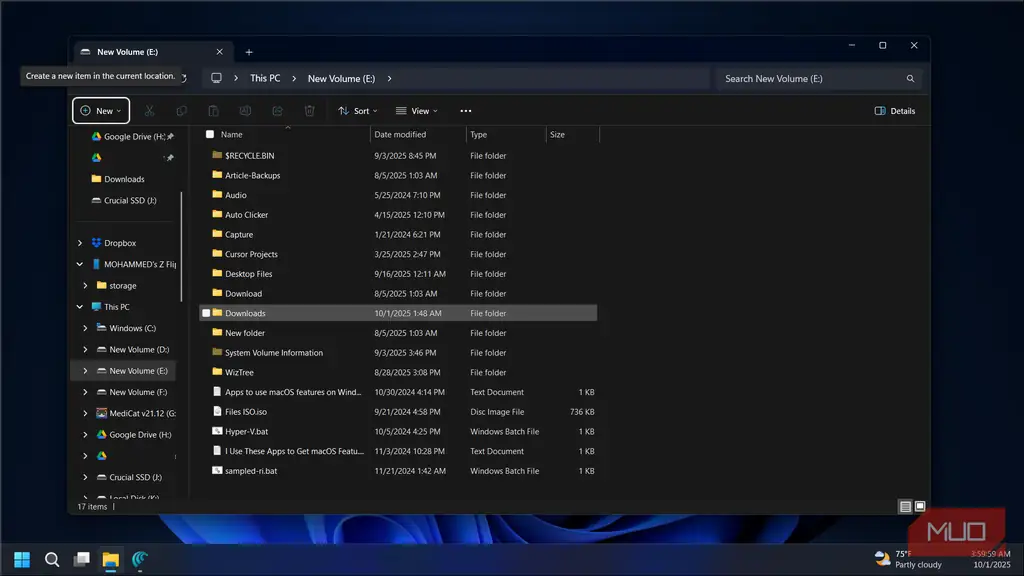Click the chevron after This PC breadcrumb
Screen dimensions: 1024x576
[294, 78]
